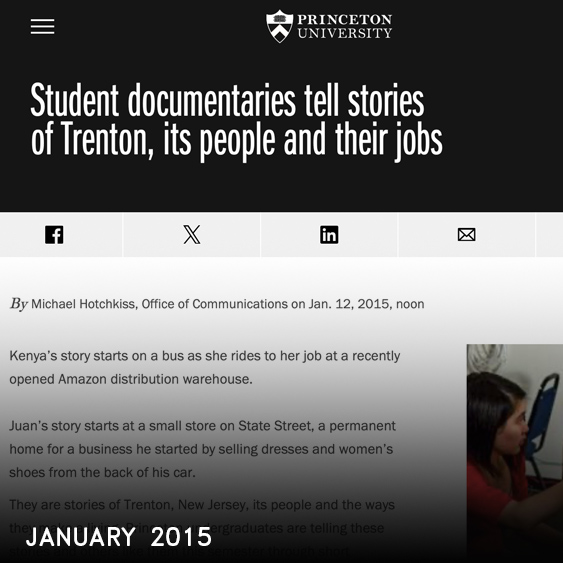Share the article on LinkedIn

(x=329, y=235)
